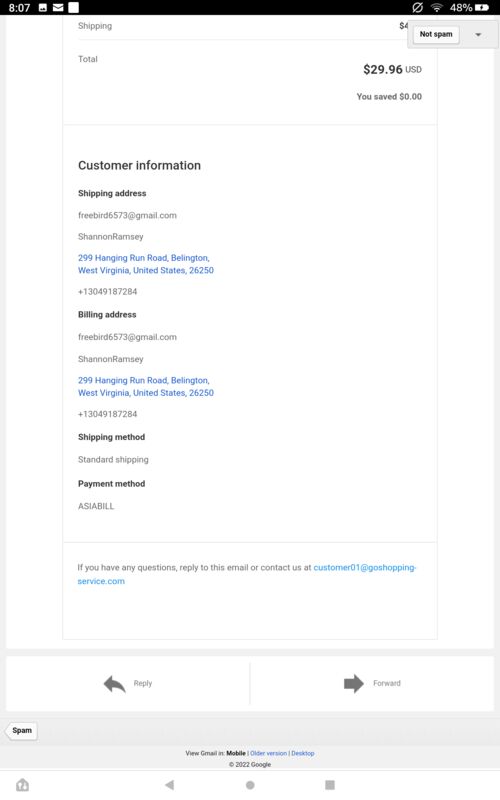The height and width of the screenshot is (800, 500).
Task: Tap the Forward text label
Action: tap(387, 683)
